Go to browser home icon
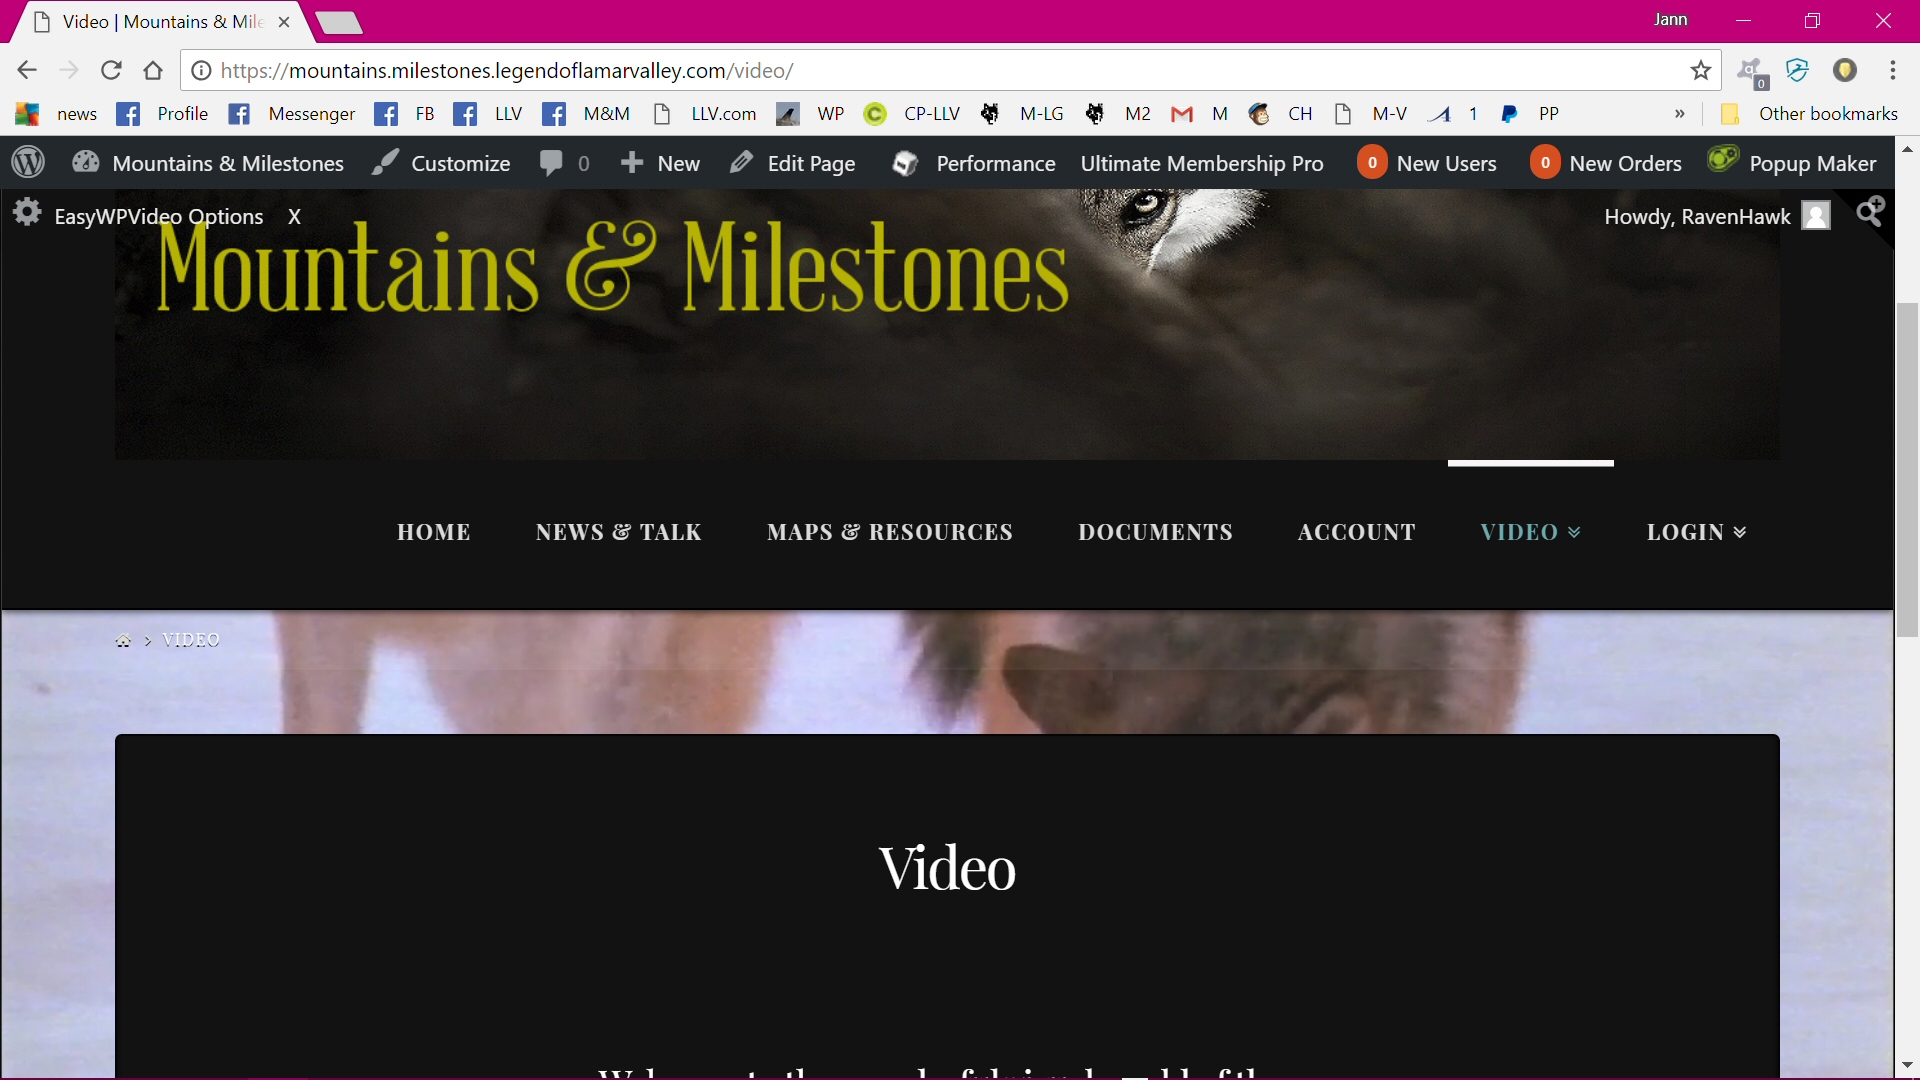This screenshot has width=1920, height=1080. [x=153, y=71]
